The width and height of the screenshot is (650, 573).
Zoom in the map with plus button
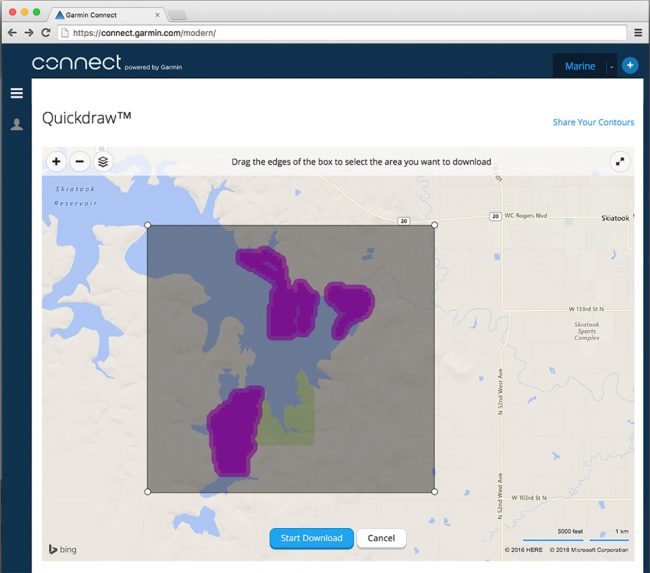tap(56, 162)
